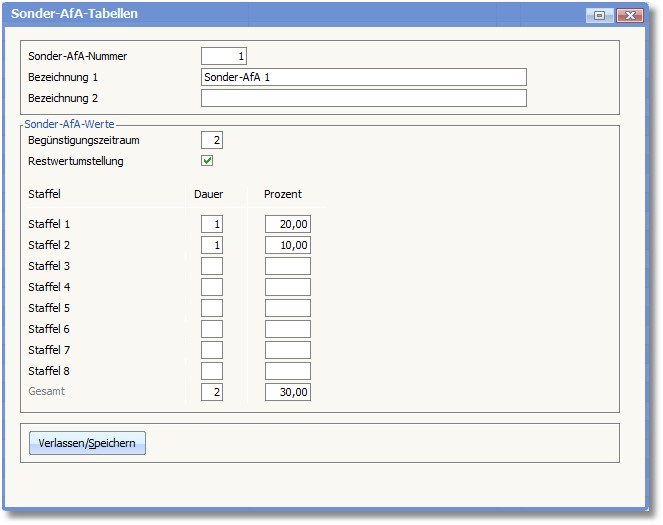Viewport: 663px width, 525px height.
Task: Click the empty Bezeichnung 2 field
Action: pyautogui.click(x=363, y=98)
